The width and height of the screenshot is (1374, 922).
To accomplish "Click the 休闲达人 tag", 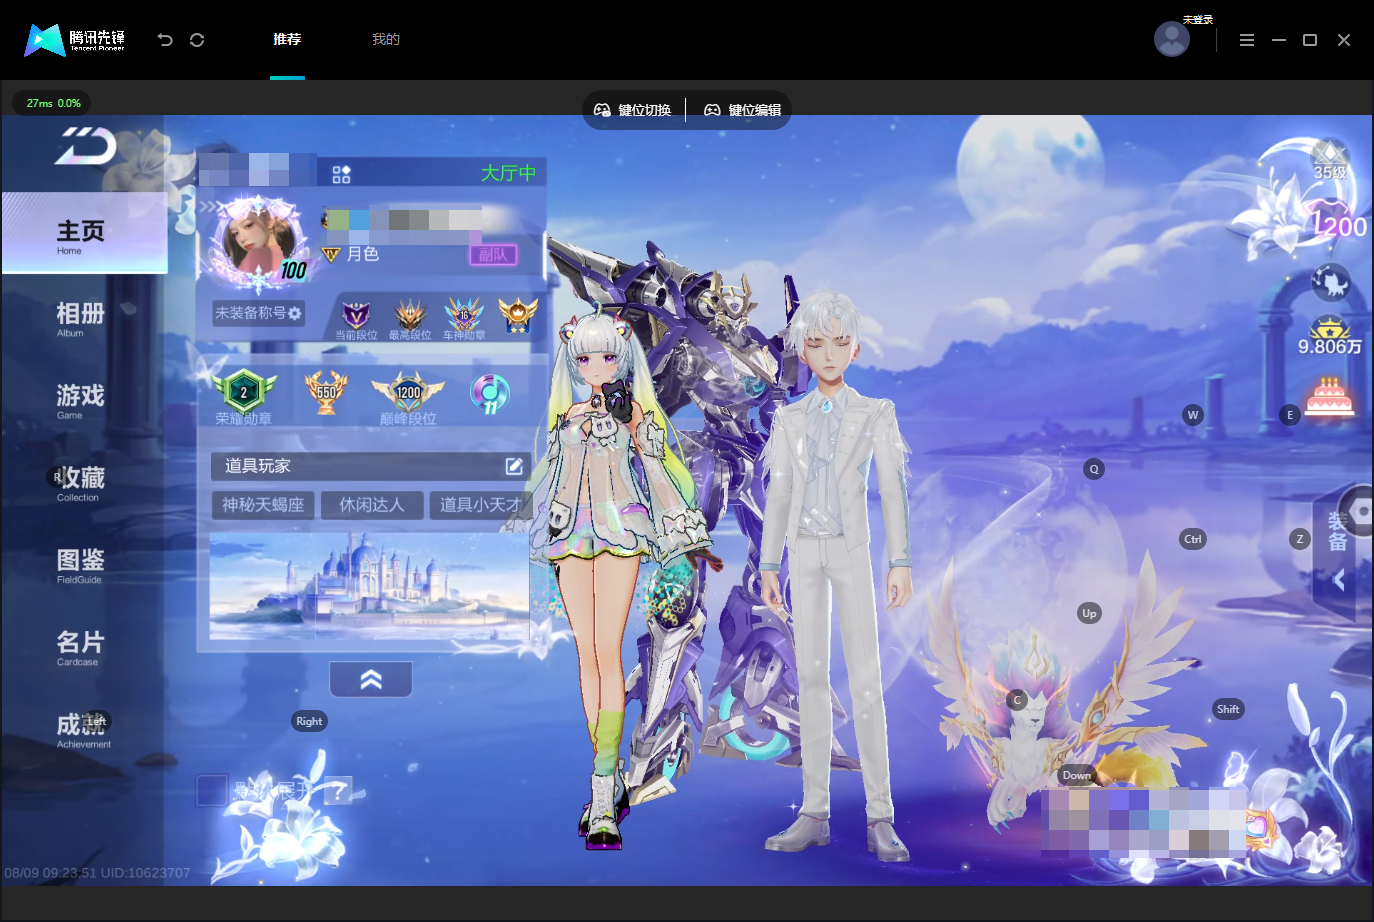I will coord(372,505).
